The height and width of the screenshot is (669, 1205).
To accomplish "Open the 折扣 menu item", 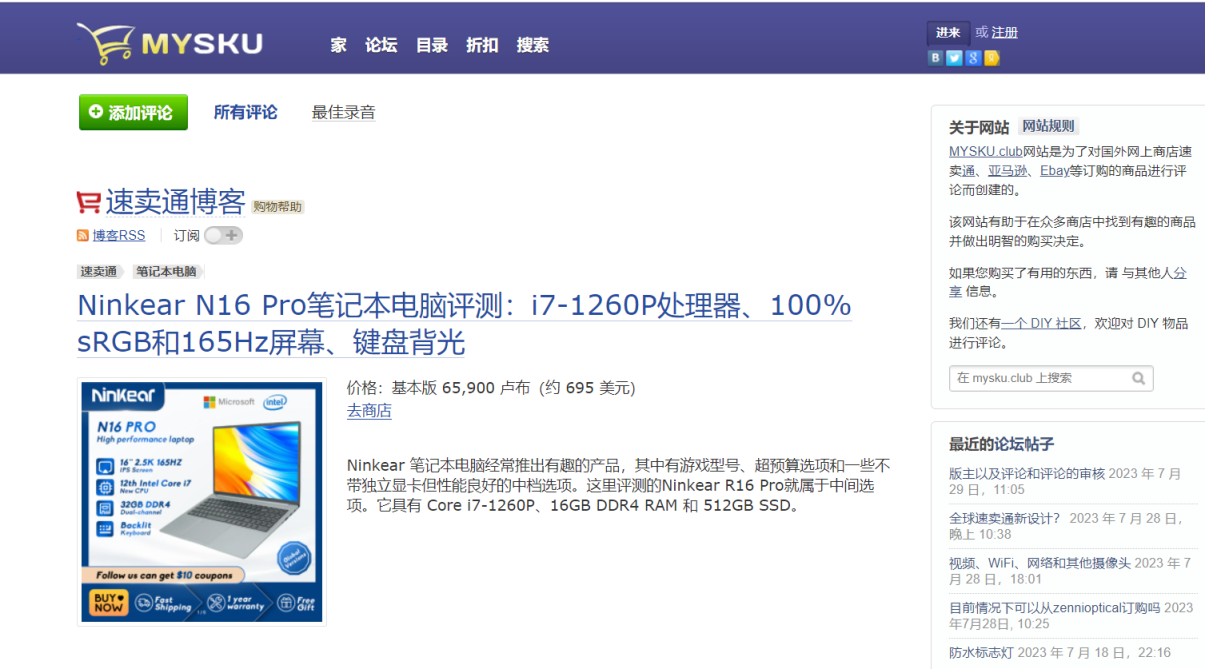I will pyautogui.click(x=482, y=45).
